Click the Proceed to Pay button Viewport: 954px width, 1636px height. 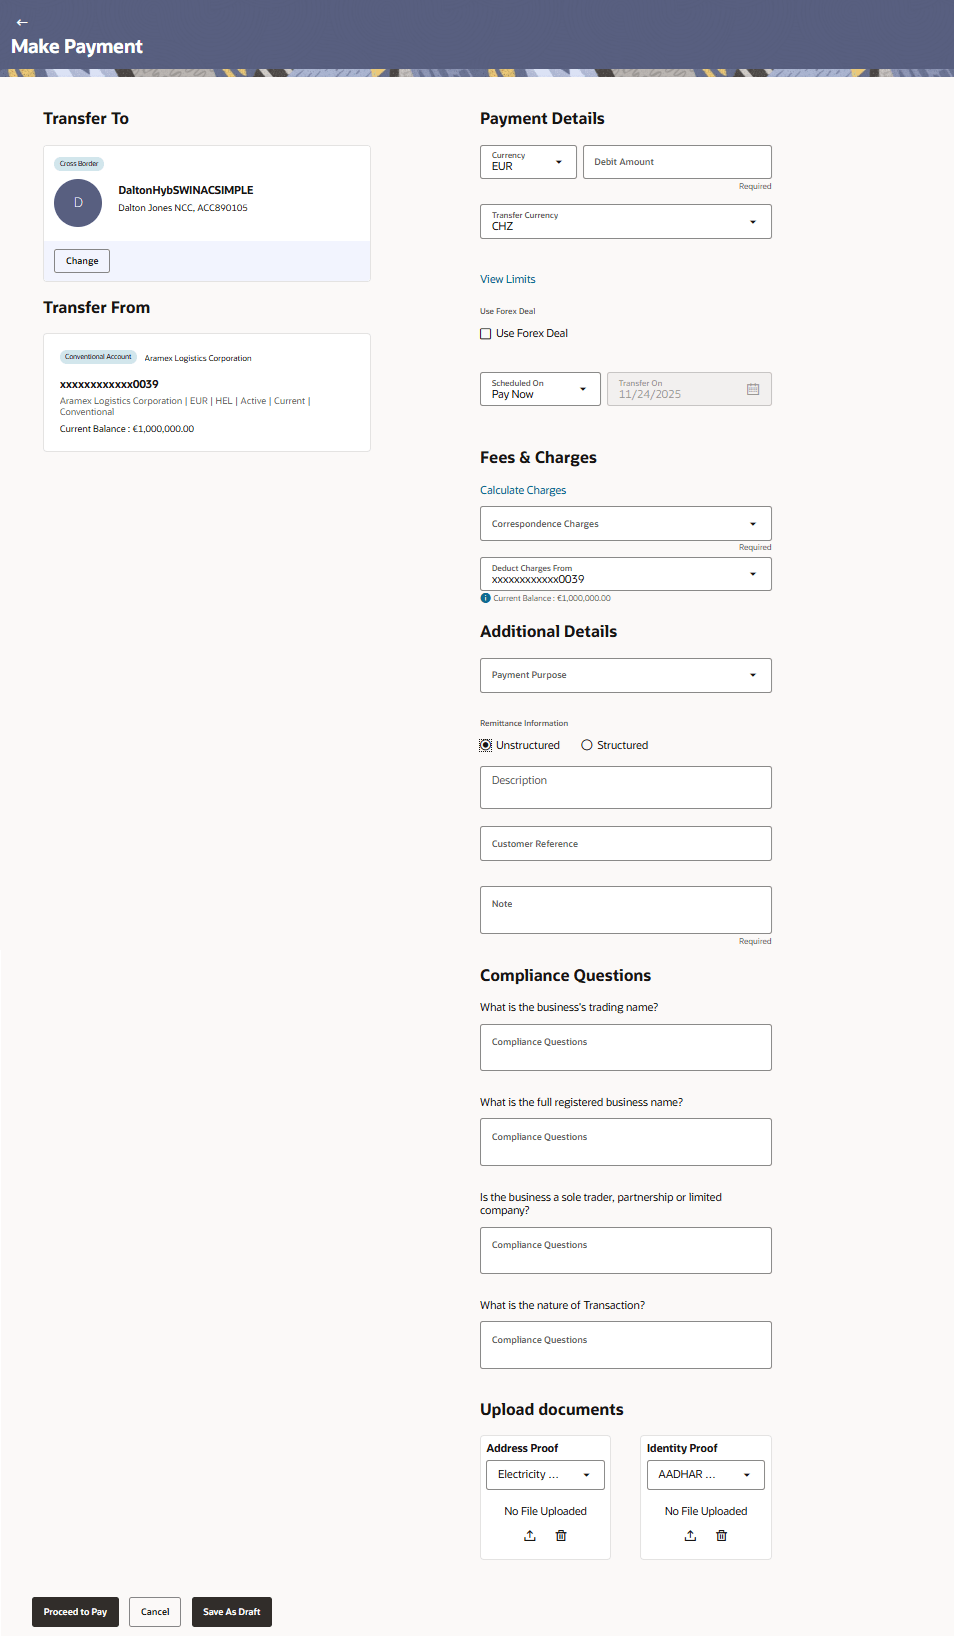75,1612
